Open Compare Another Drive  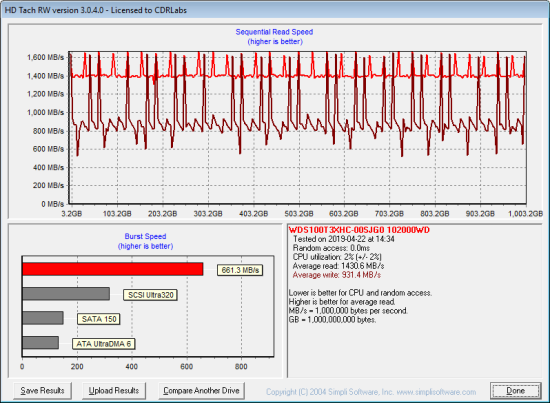click(201, 391)
